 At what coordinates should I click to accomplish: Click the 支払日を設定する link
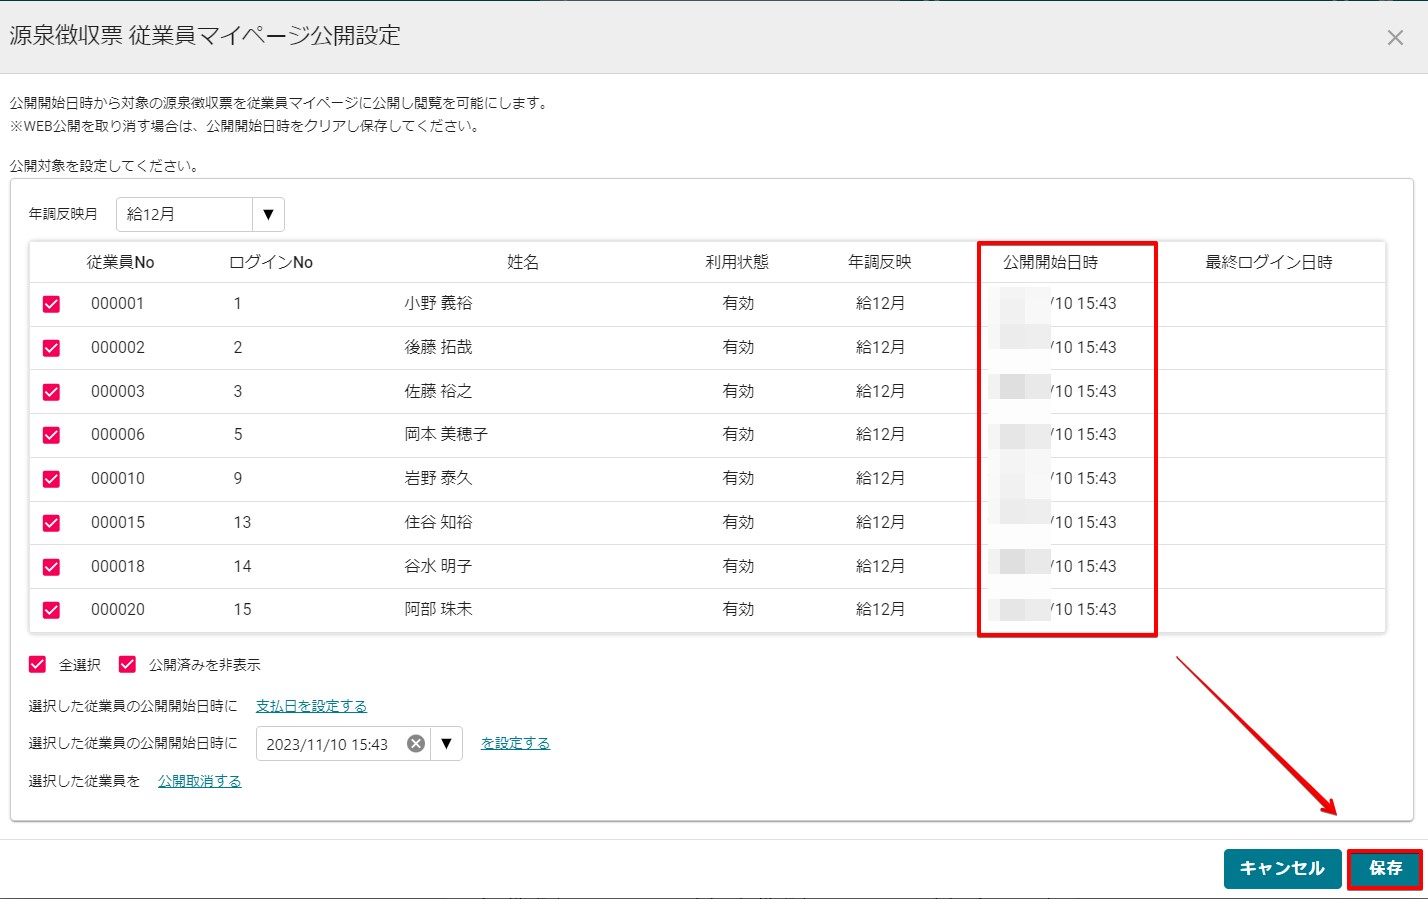tap(311, 706)
